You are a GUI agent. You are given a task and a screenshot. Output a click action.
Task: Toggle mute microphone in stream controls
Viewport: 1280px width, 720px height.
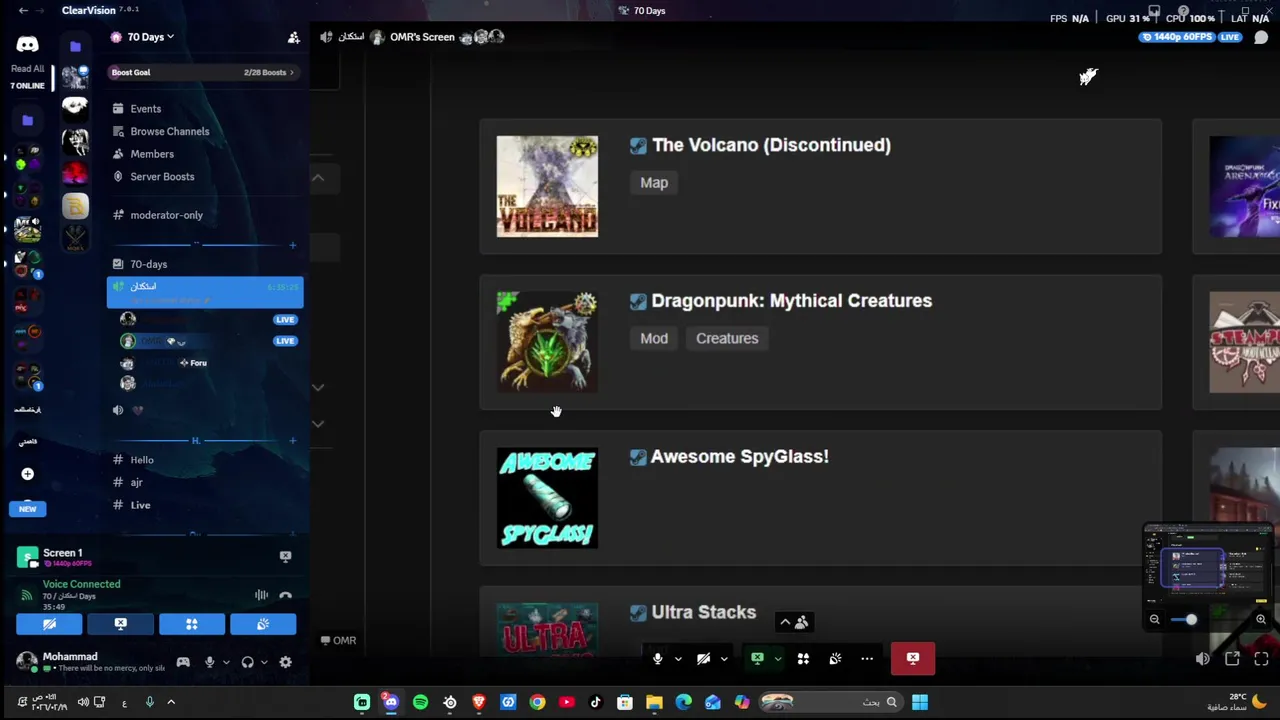click(657, 659)
